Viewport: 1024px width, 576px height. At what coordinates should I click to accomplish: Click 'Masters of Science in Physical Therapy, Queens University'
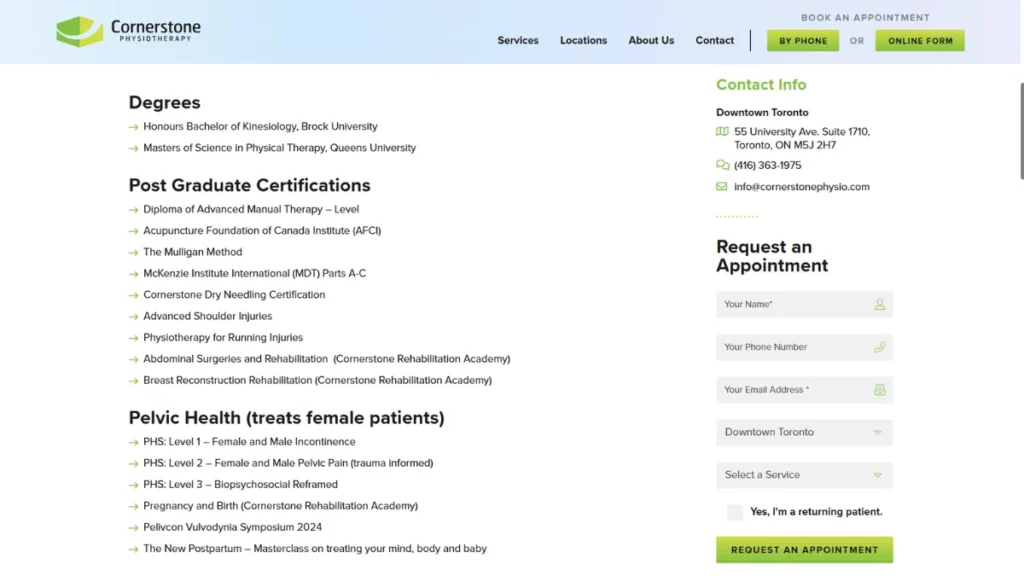click(x=280, y=148)
